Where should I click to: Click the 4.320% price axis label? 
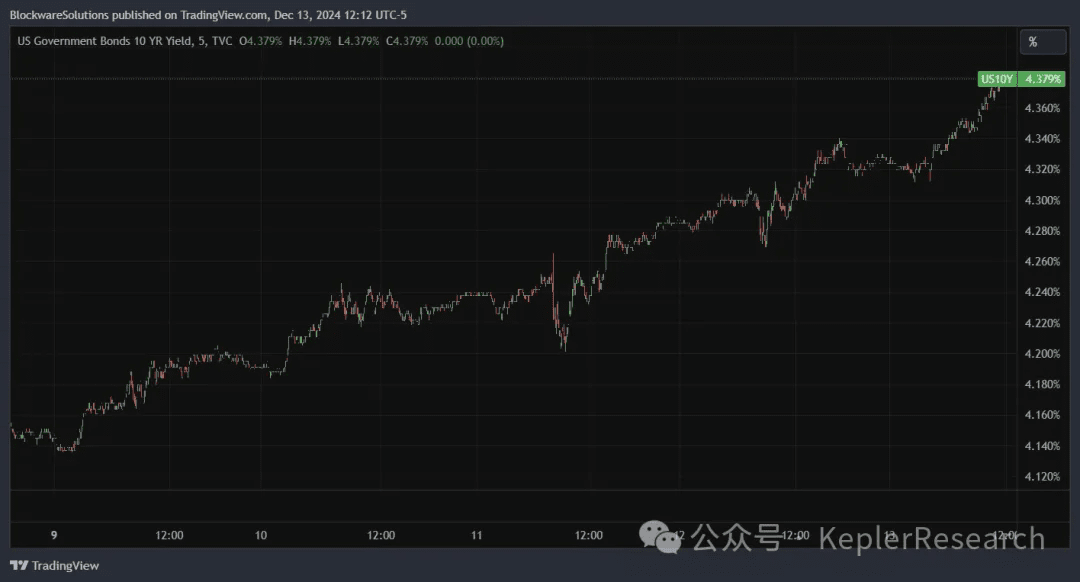(x=1042, y=169)
